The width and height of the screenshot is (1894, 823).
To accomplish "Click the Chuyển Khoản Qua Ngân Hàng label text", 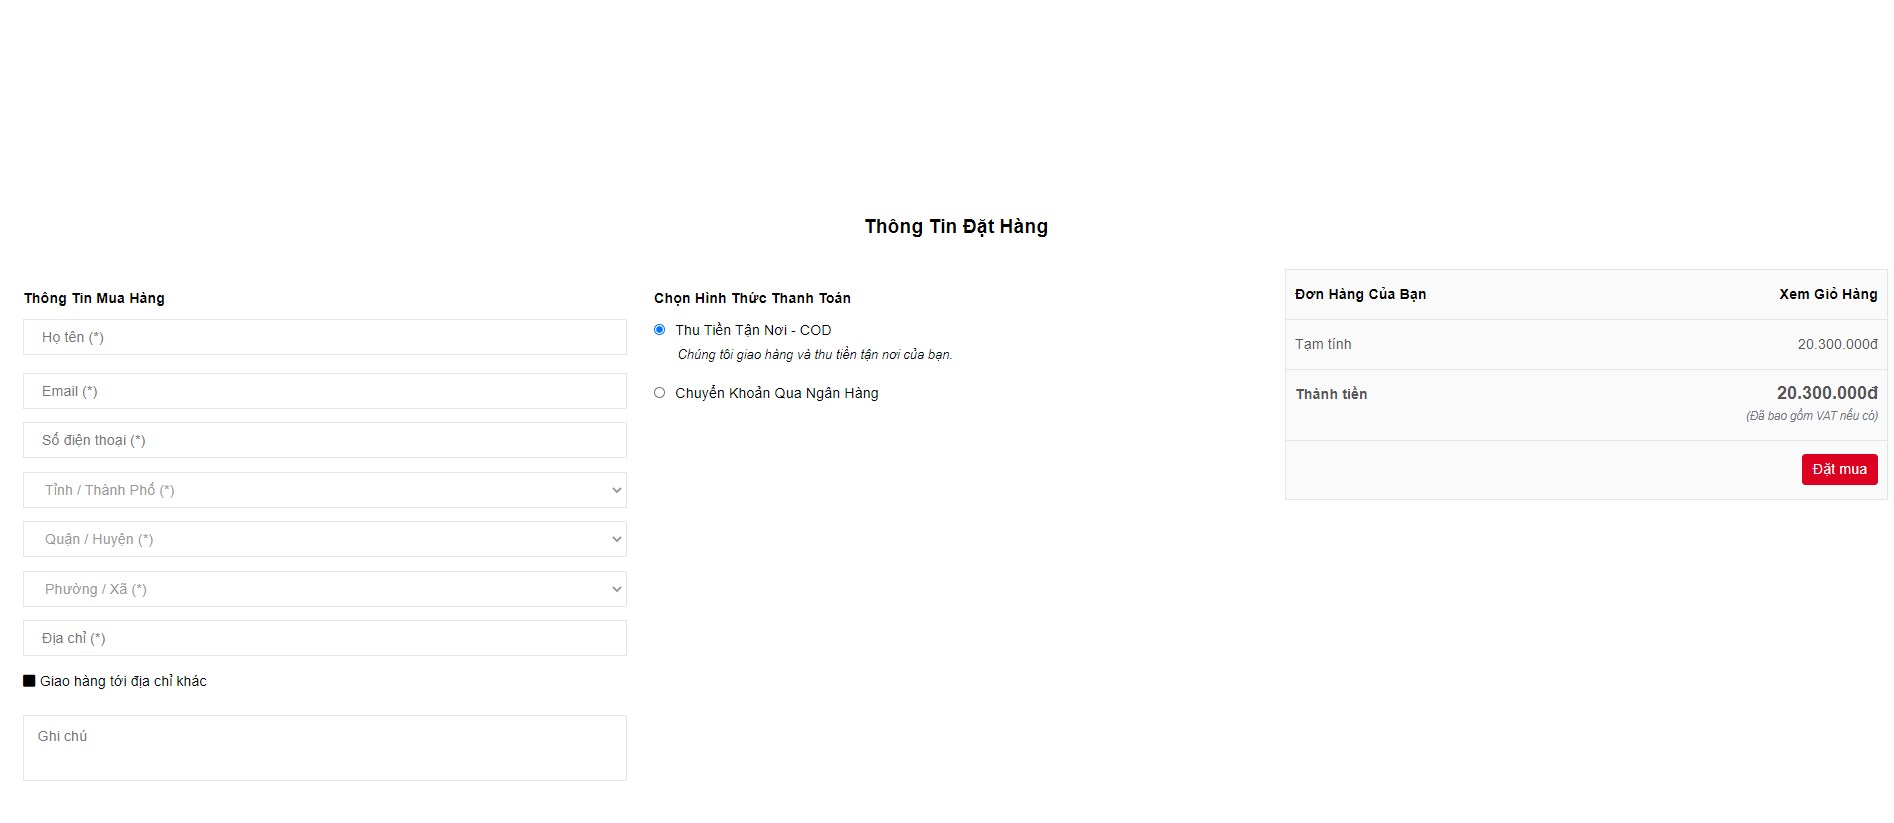I will pyautogui.click(x=776, y=393).
